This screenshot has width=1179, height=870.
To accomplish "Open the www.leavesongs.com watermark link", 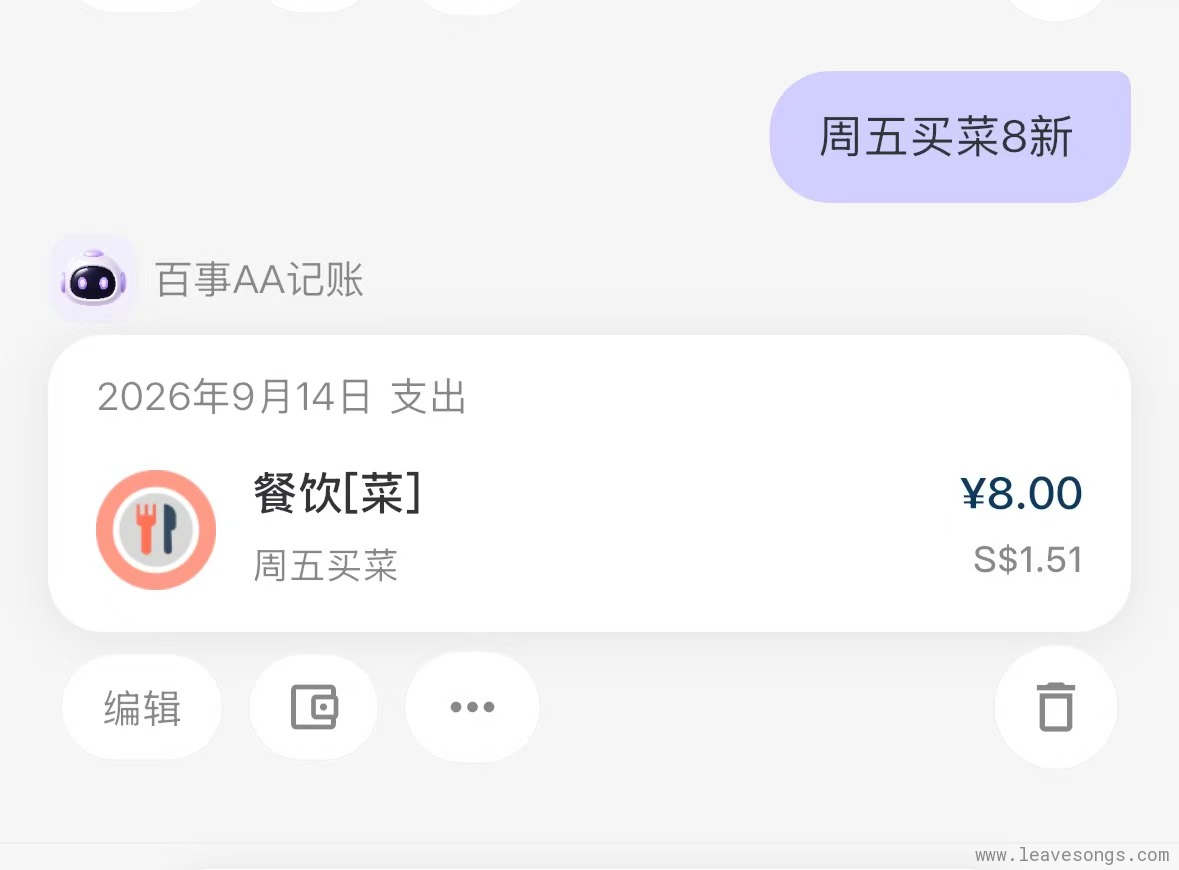I will [1072, 855].
